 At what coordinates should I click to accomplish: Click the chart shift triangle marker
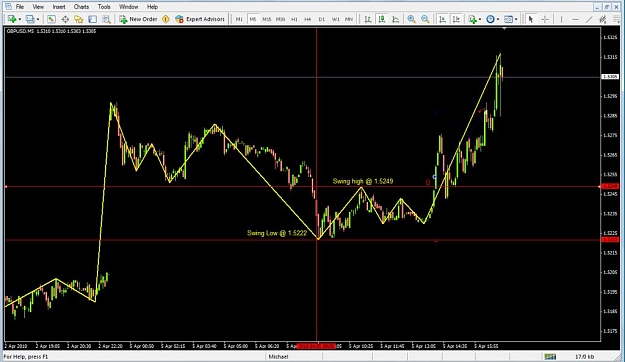[504, 29]
